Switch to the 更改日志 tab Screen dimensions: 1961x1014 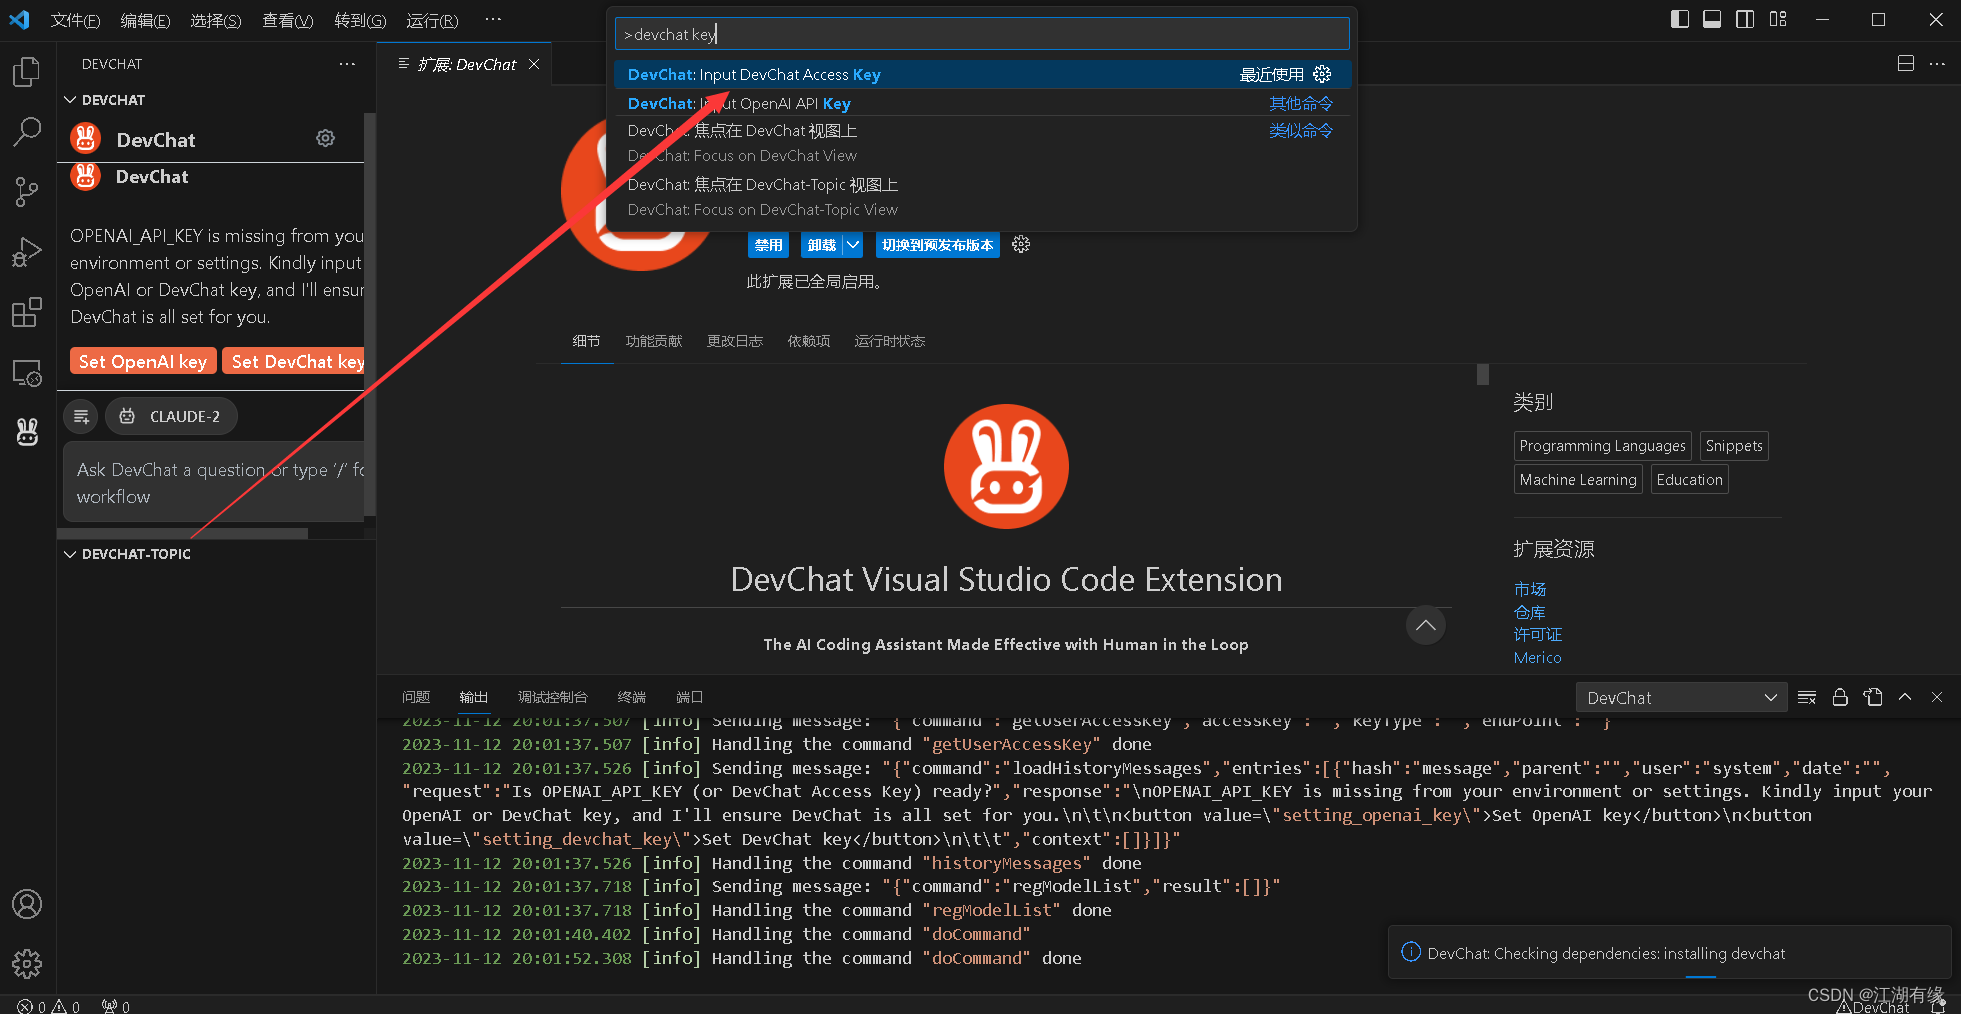(734, 341)
